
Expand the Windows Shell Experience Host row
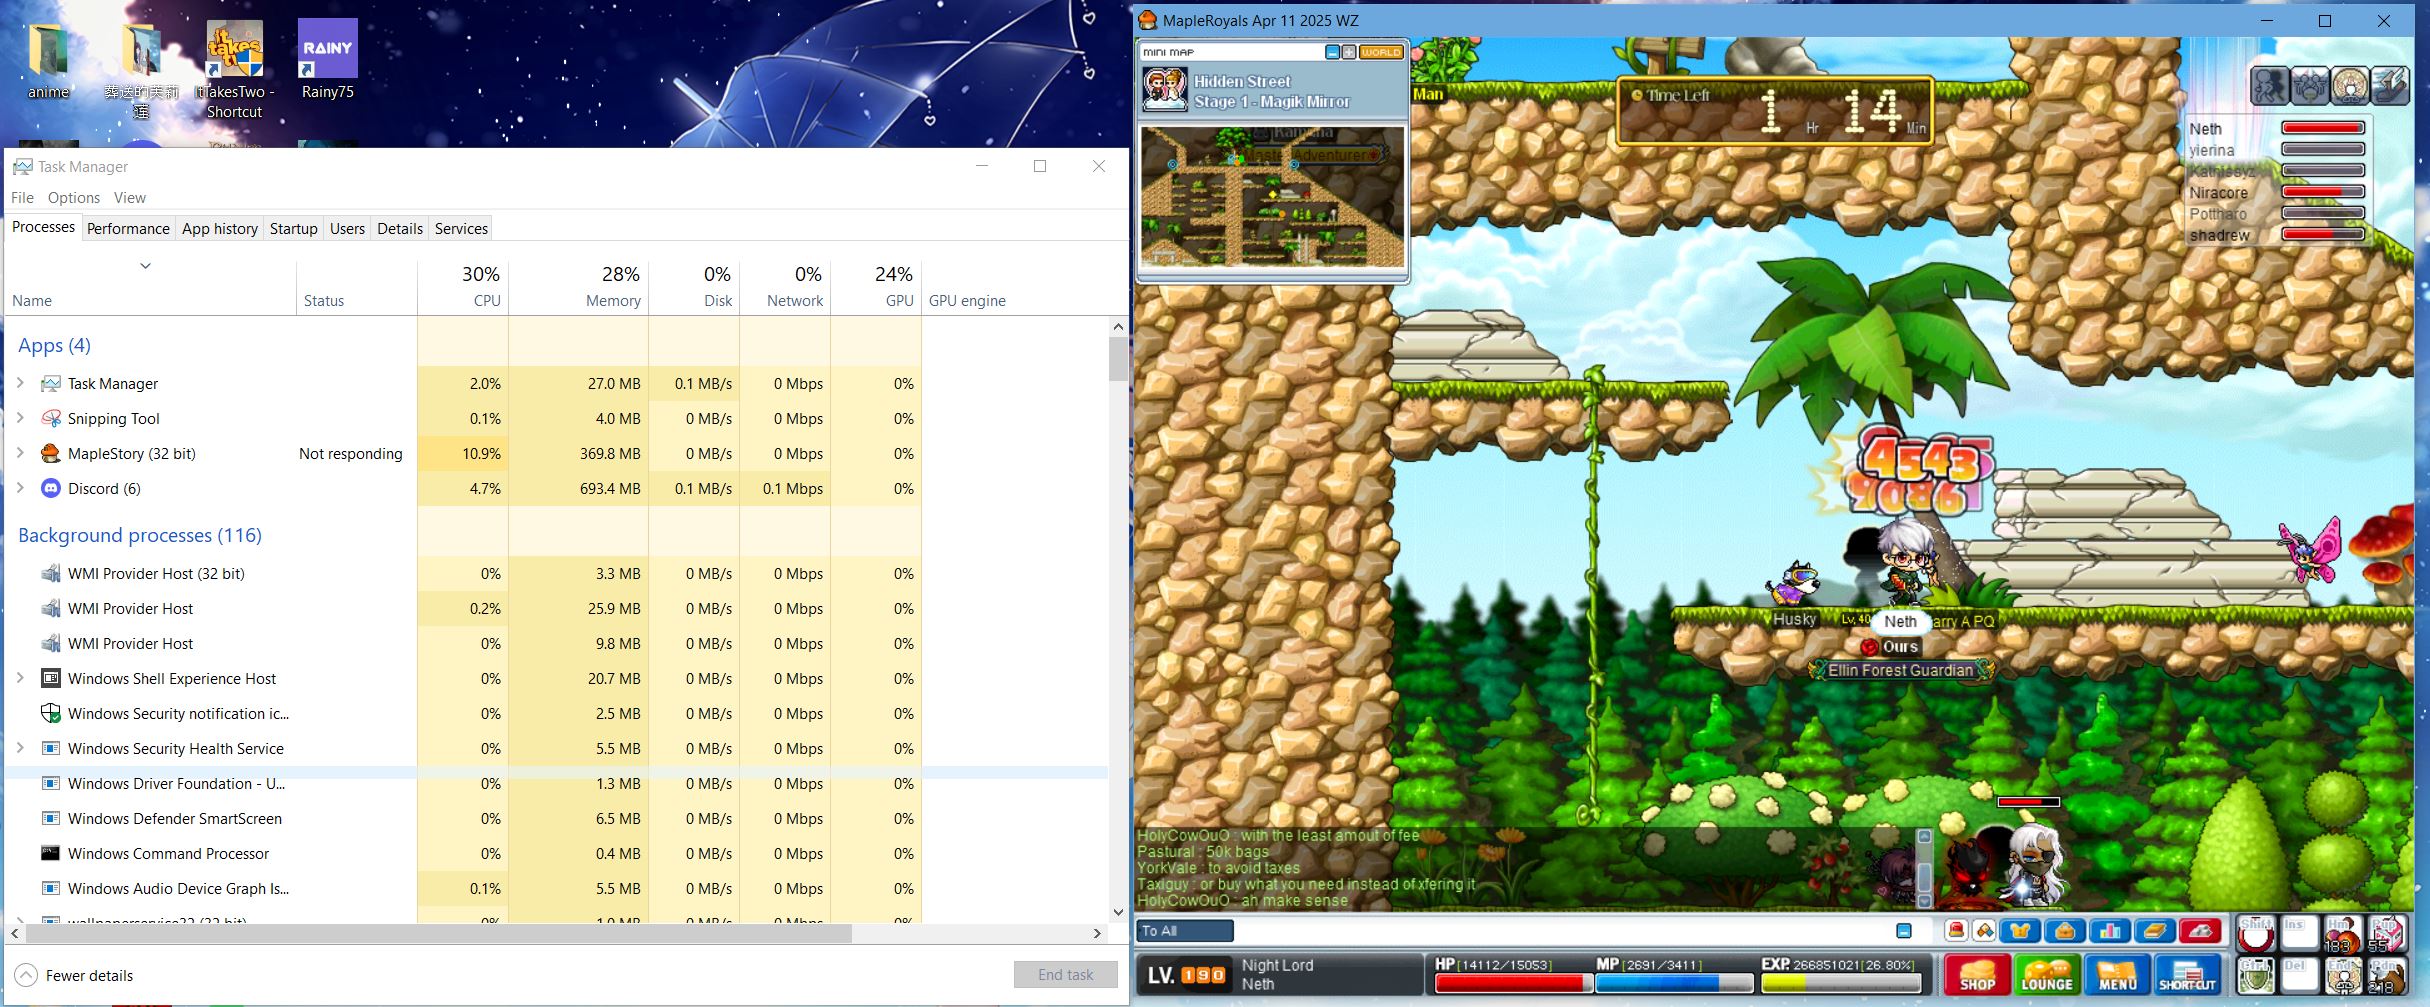click(x=20, y=679)
